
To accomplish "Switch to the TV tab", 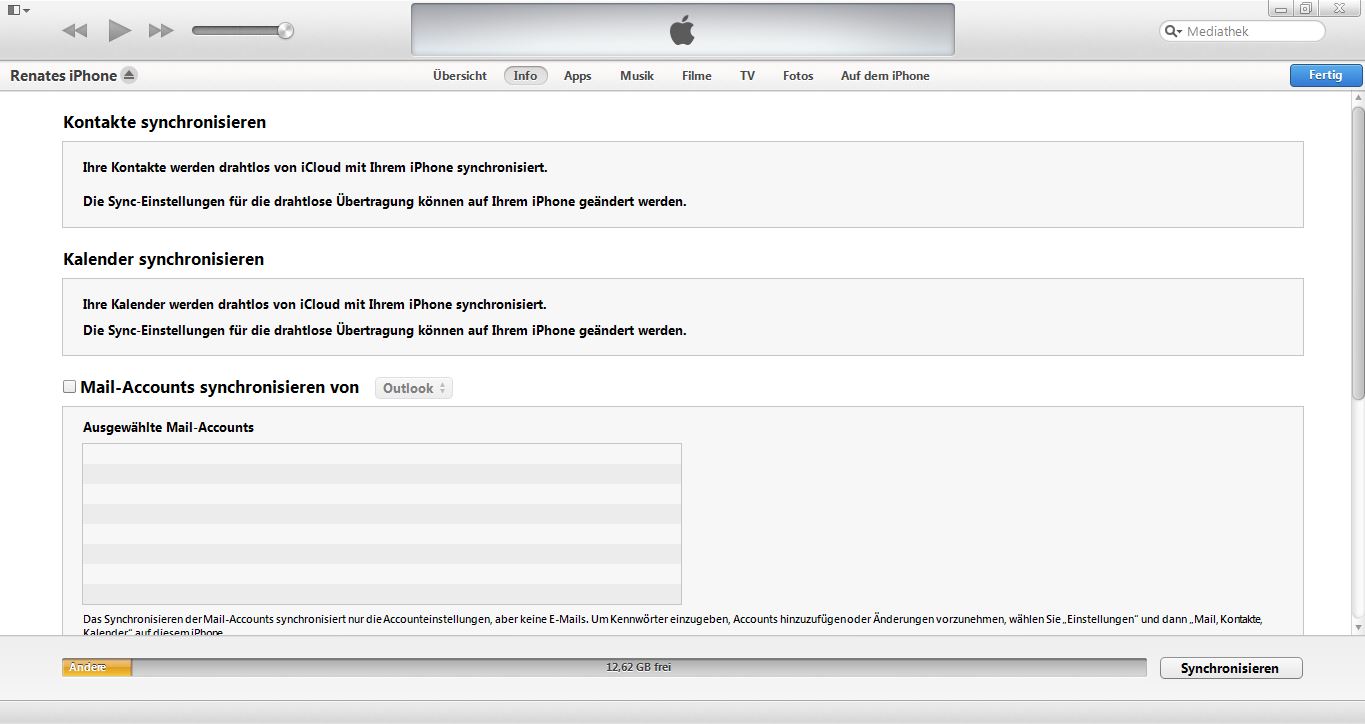I will [x=748, y=76].
